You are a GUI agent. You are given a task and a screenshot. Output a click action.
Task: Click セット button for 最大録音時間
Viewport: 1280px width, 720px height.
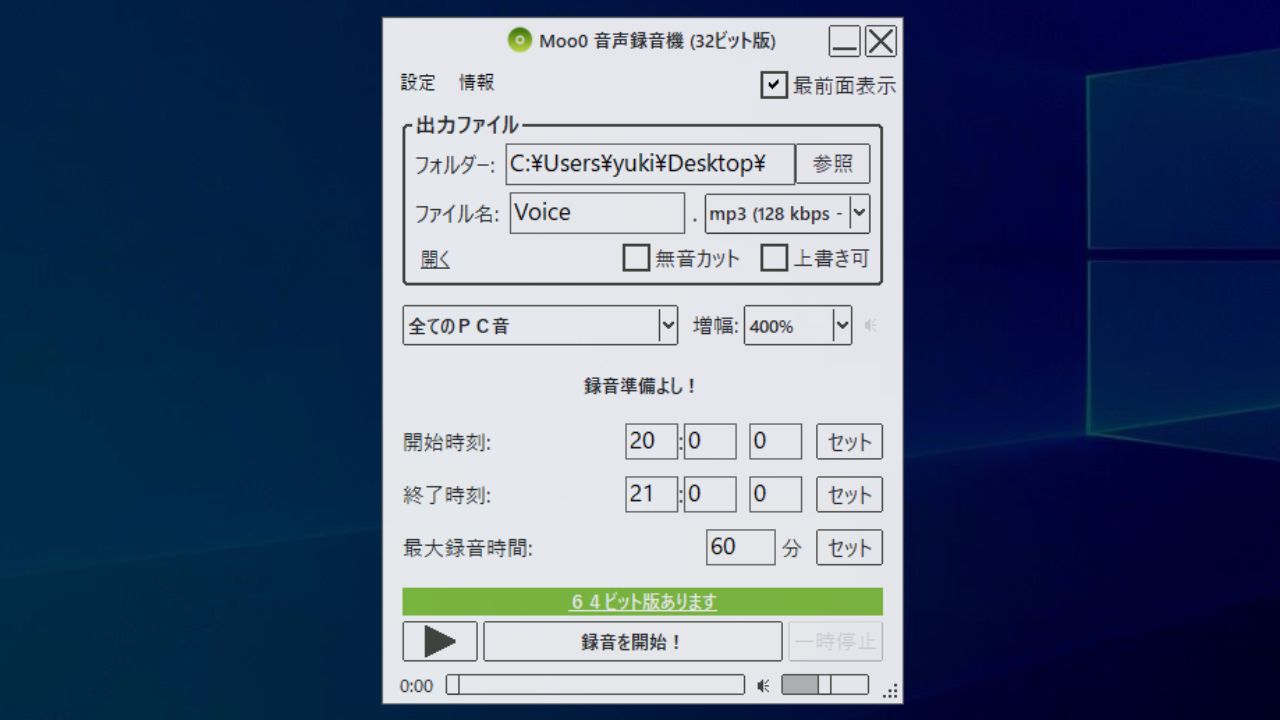coord(849,547)
